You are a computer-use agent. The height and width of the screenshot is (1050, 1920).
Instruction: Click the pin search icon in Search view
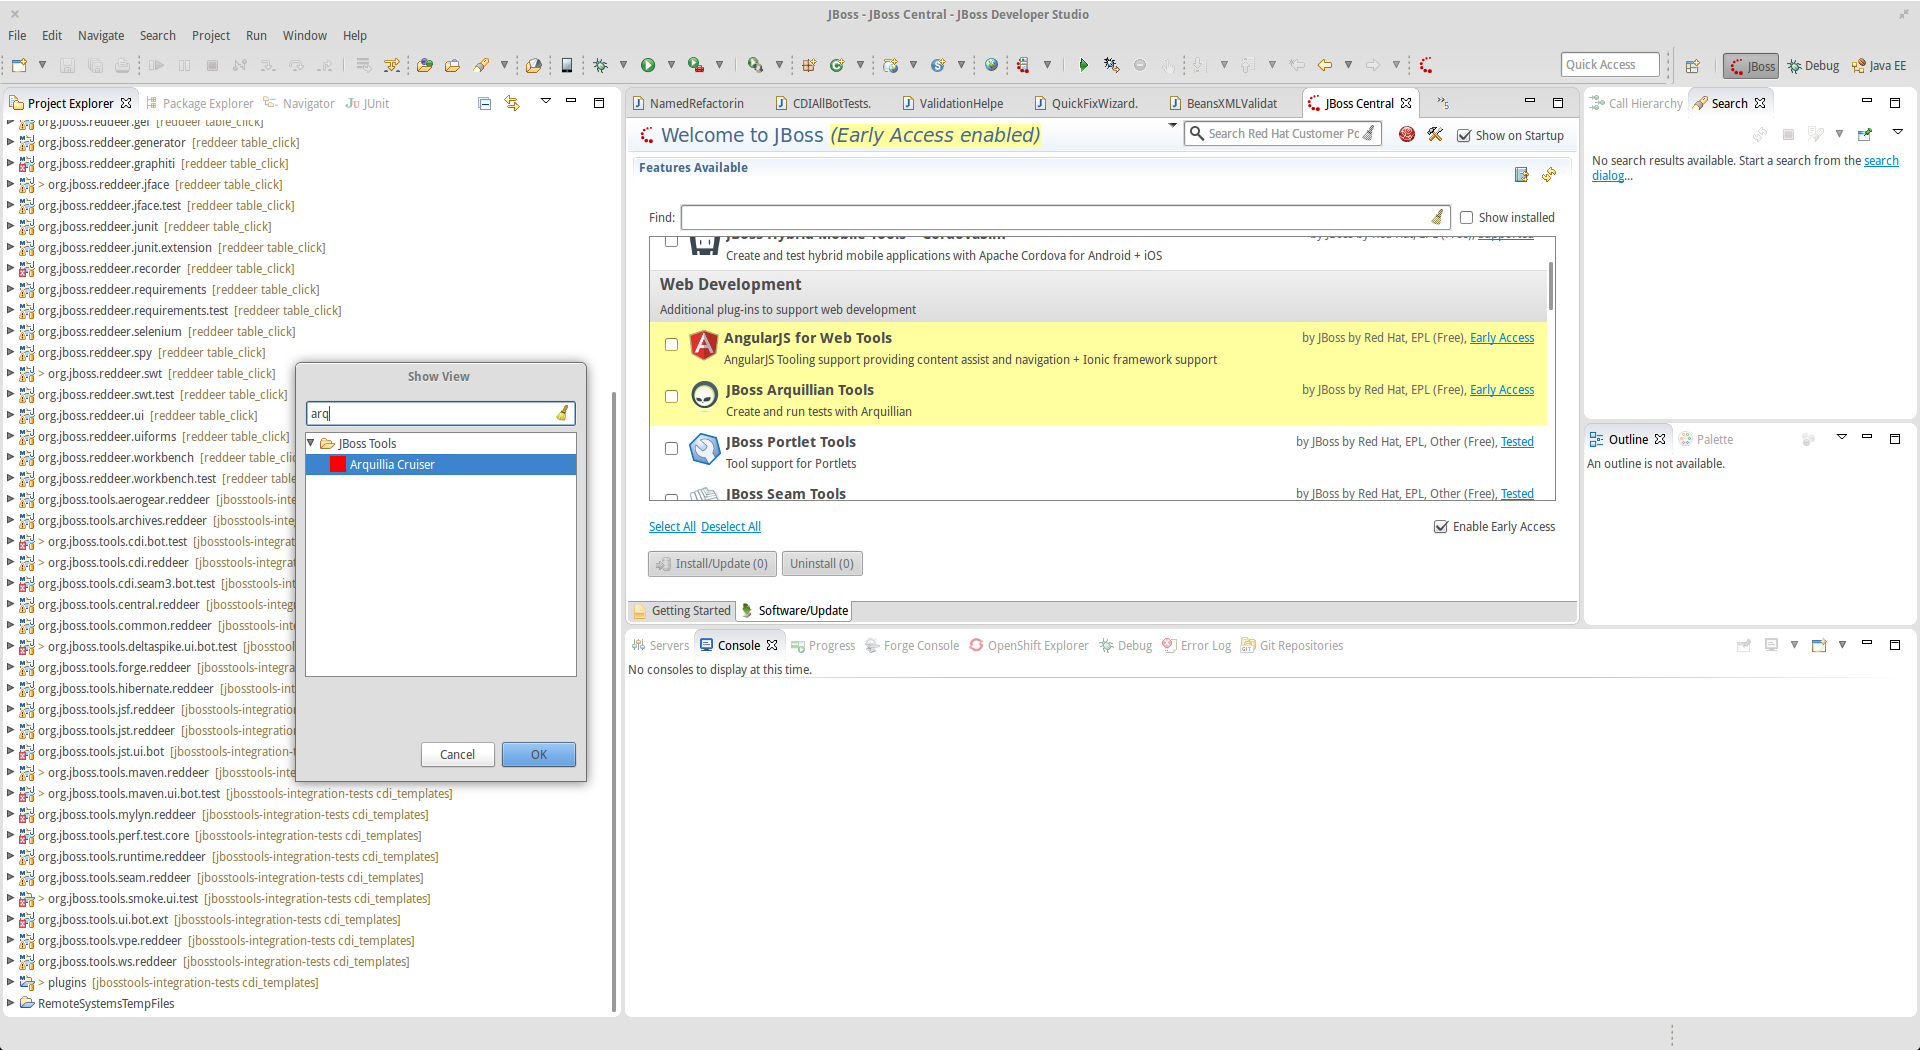pyautogui.click(x=1865, y=134)
